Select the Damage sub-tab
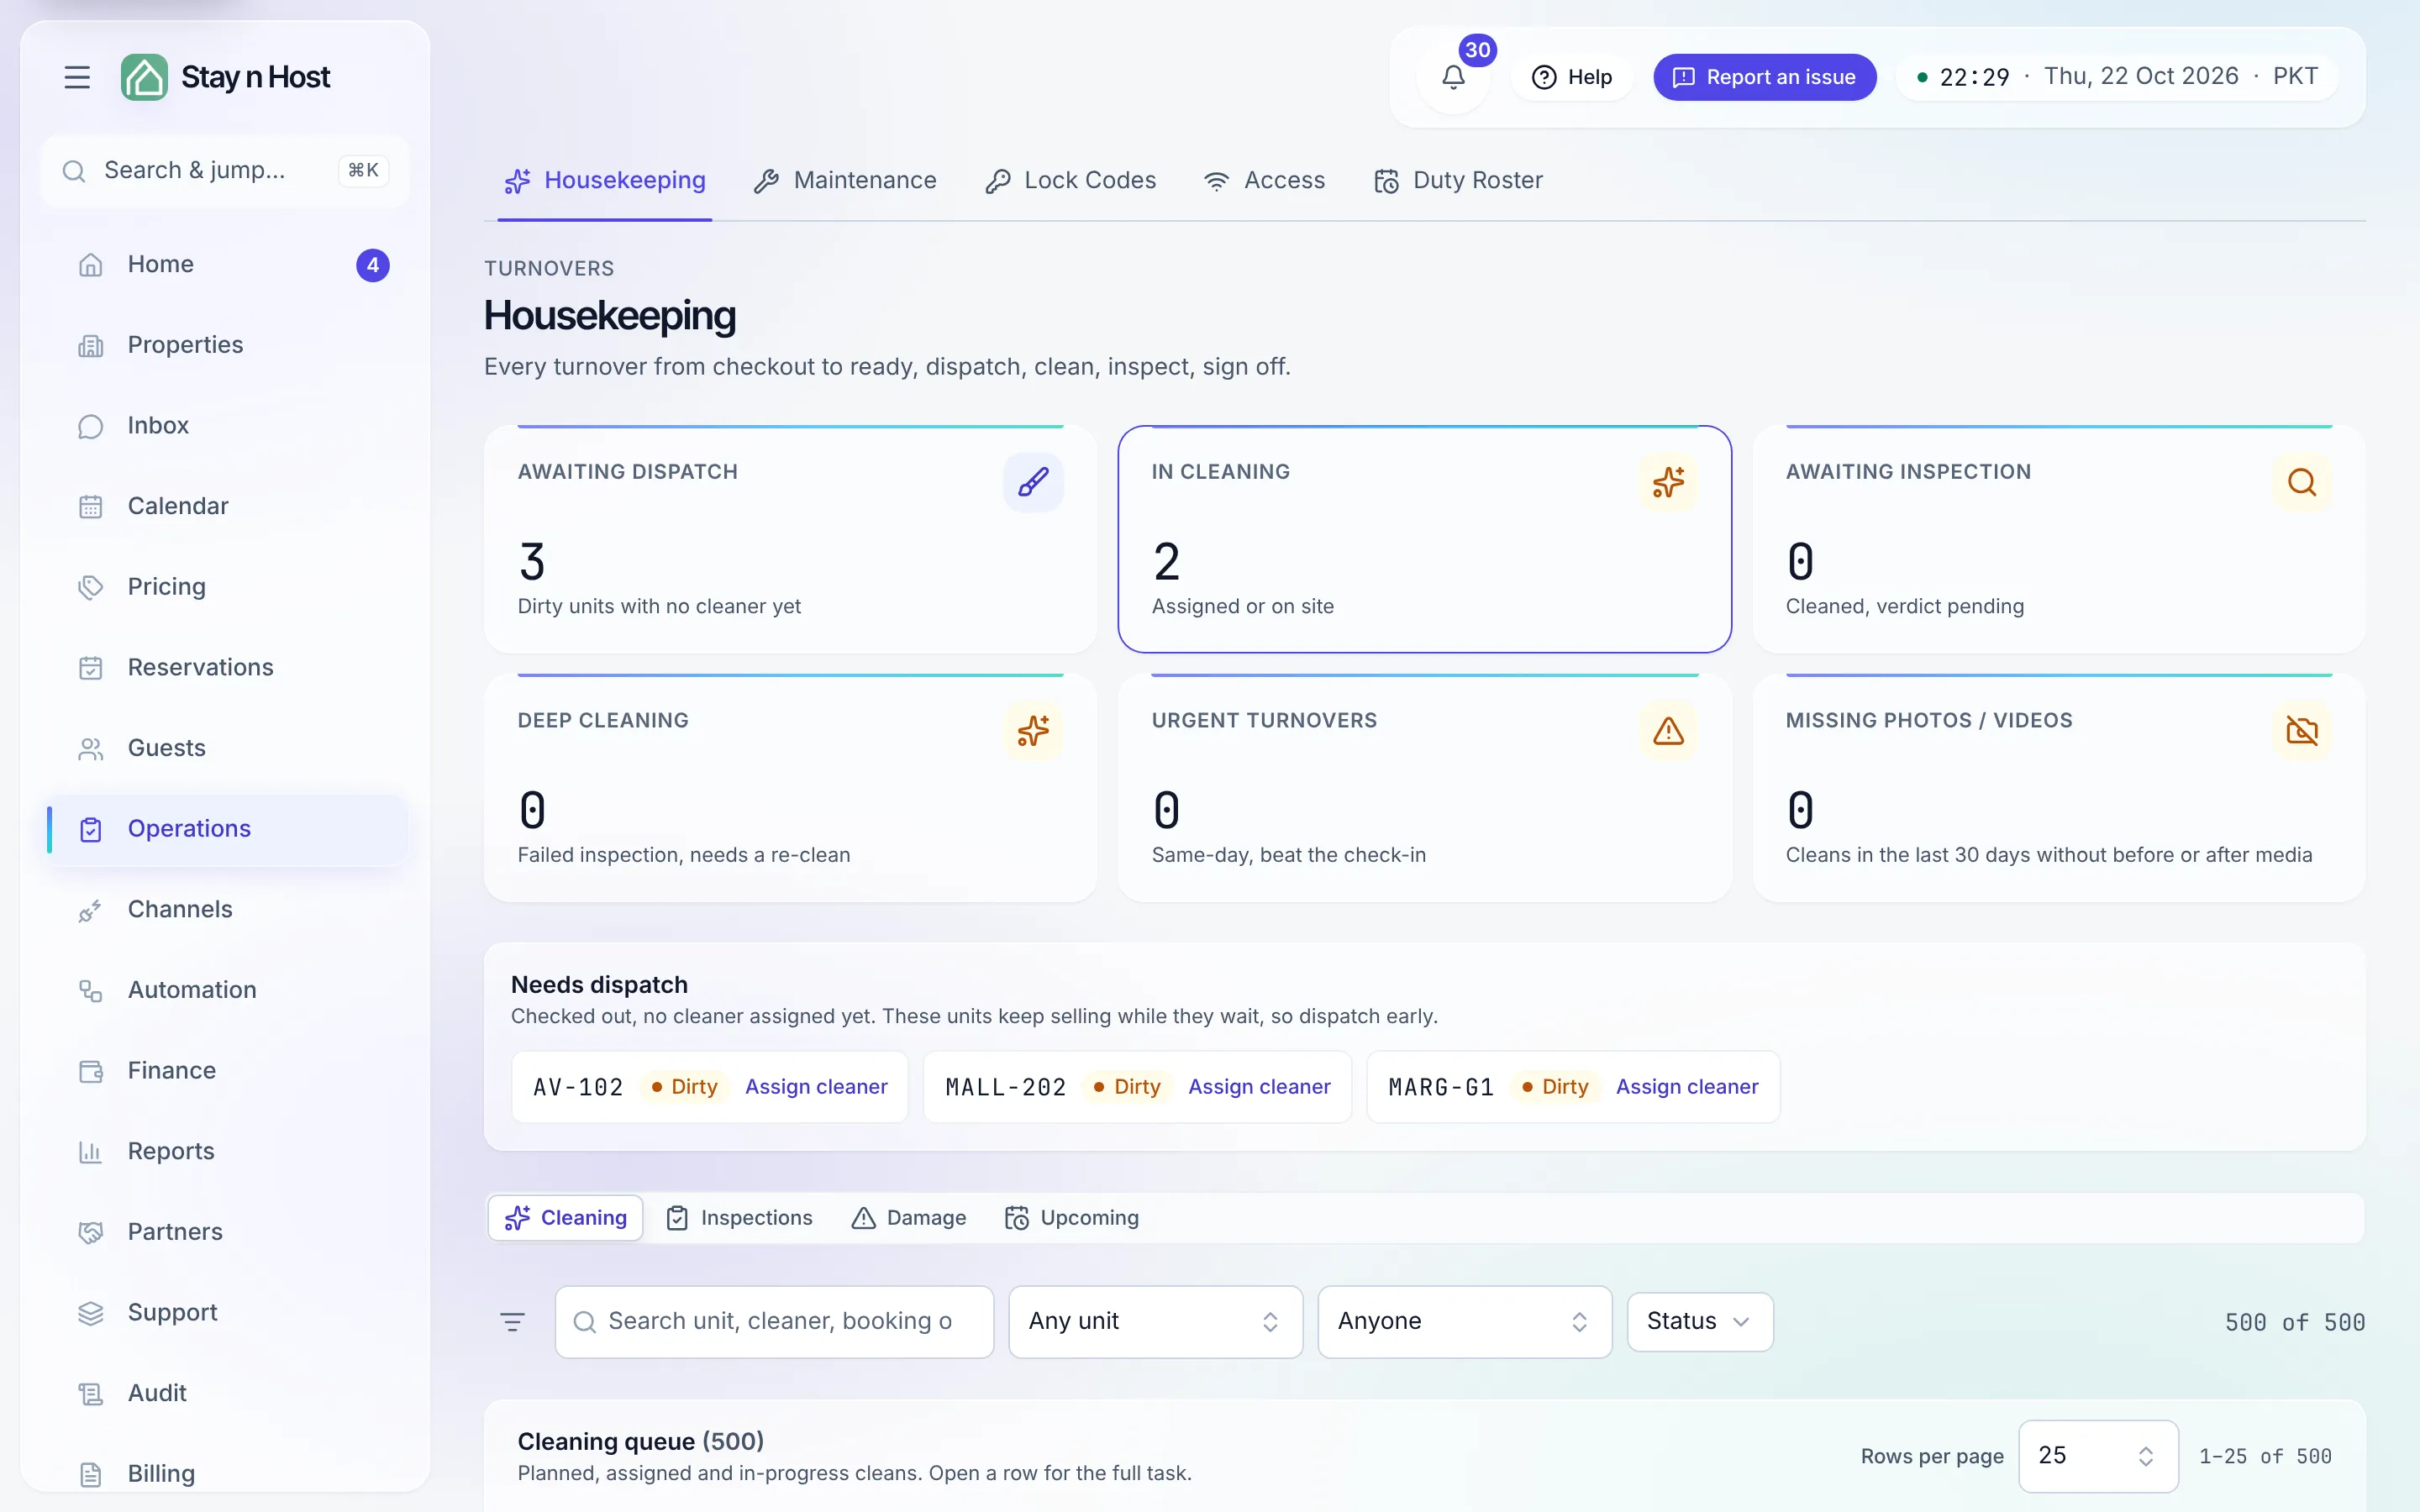The image size is (2420, 1512). click(909, 1218)
